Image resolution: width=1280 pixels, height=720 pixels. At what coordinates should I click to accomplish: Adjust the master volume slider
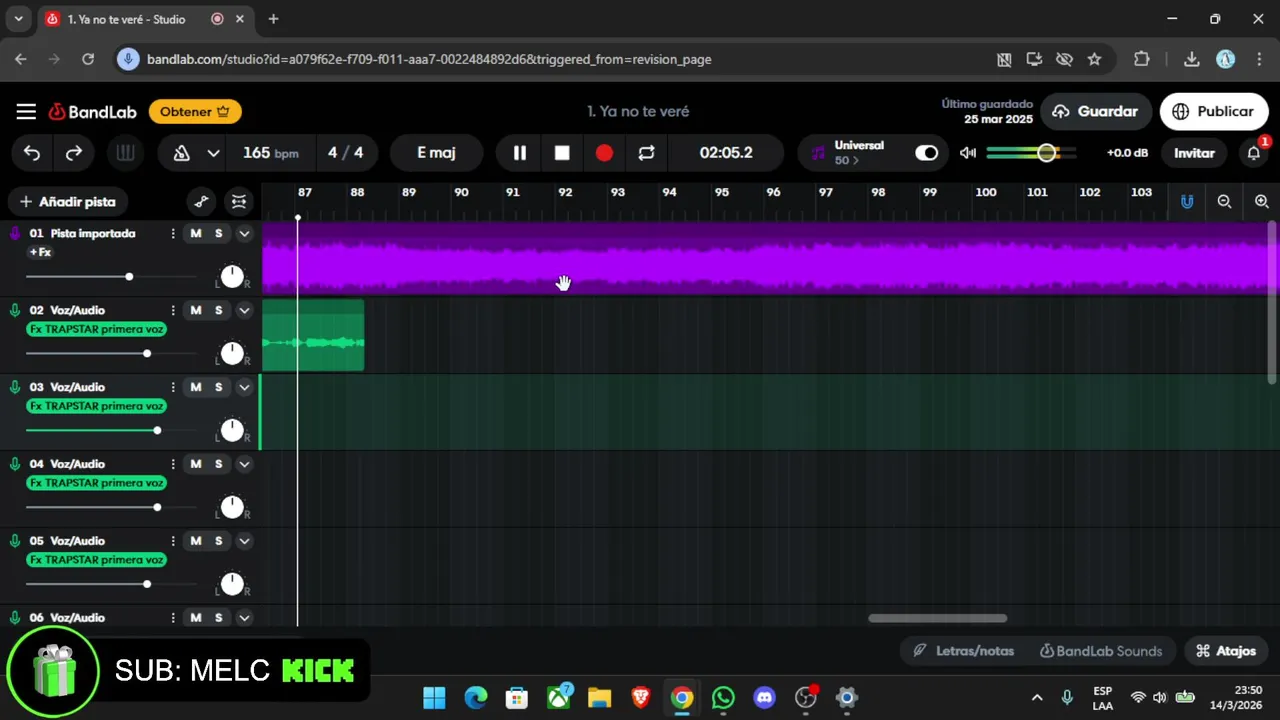tap(1031, 153)
